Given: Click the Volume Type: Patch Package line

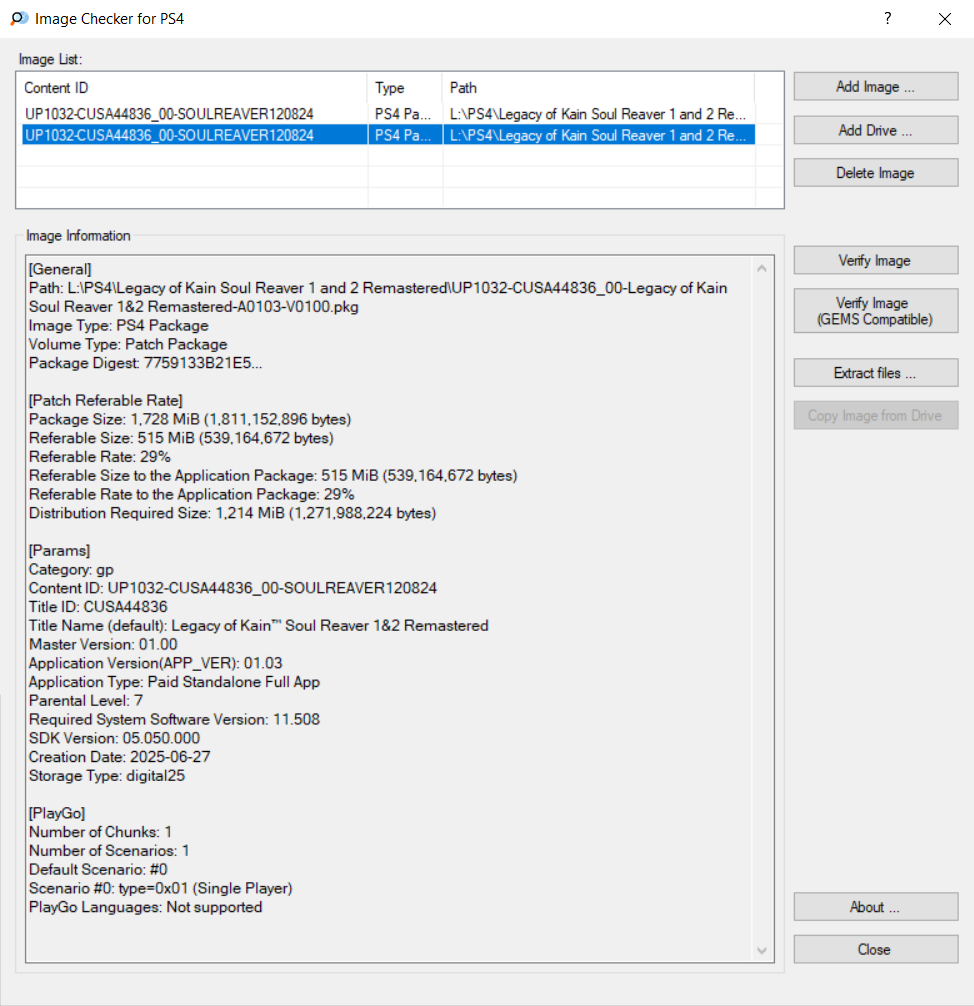Looking at the screenshot, I should (x=128, y=345).
